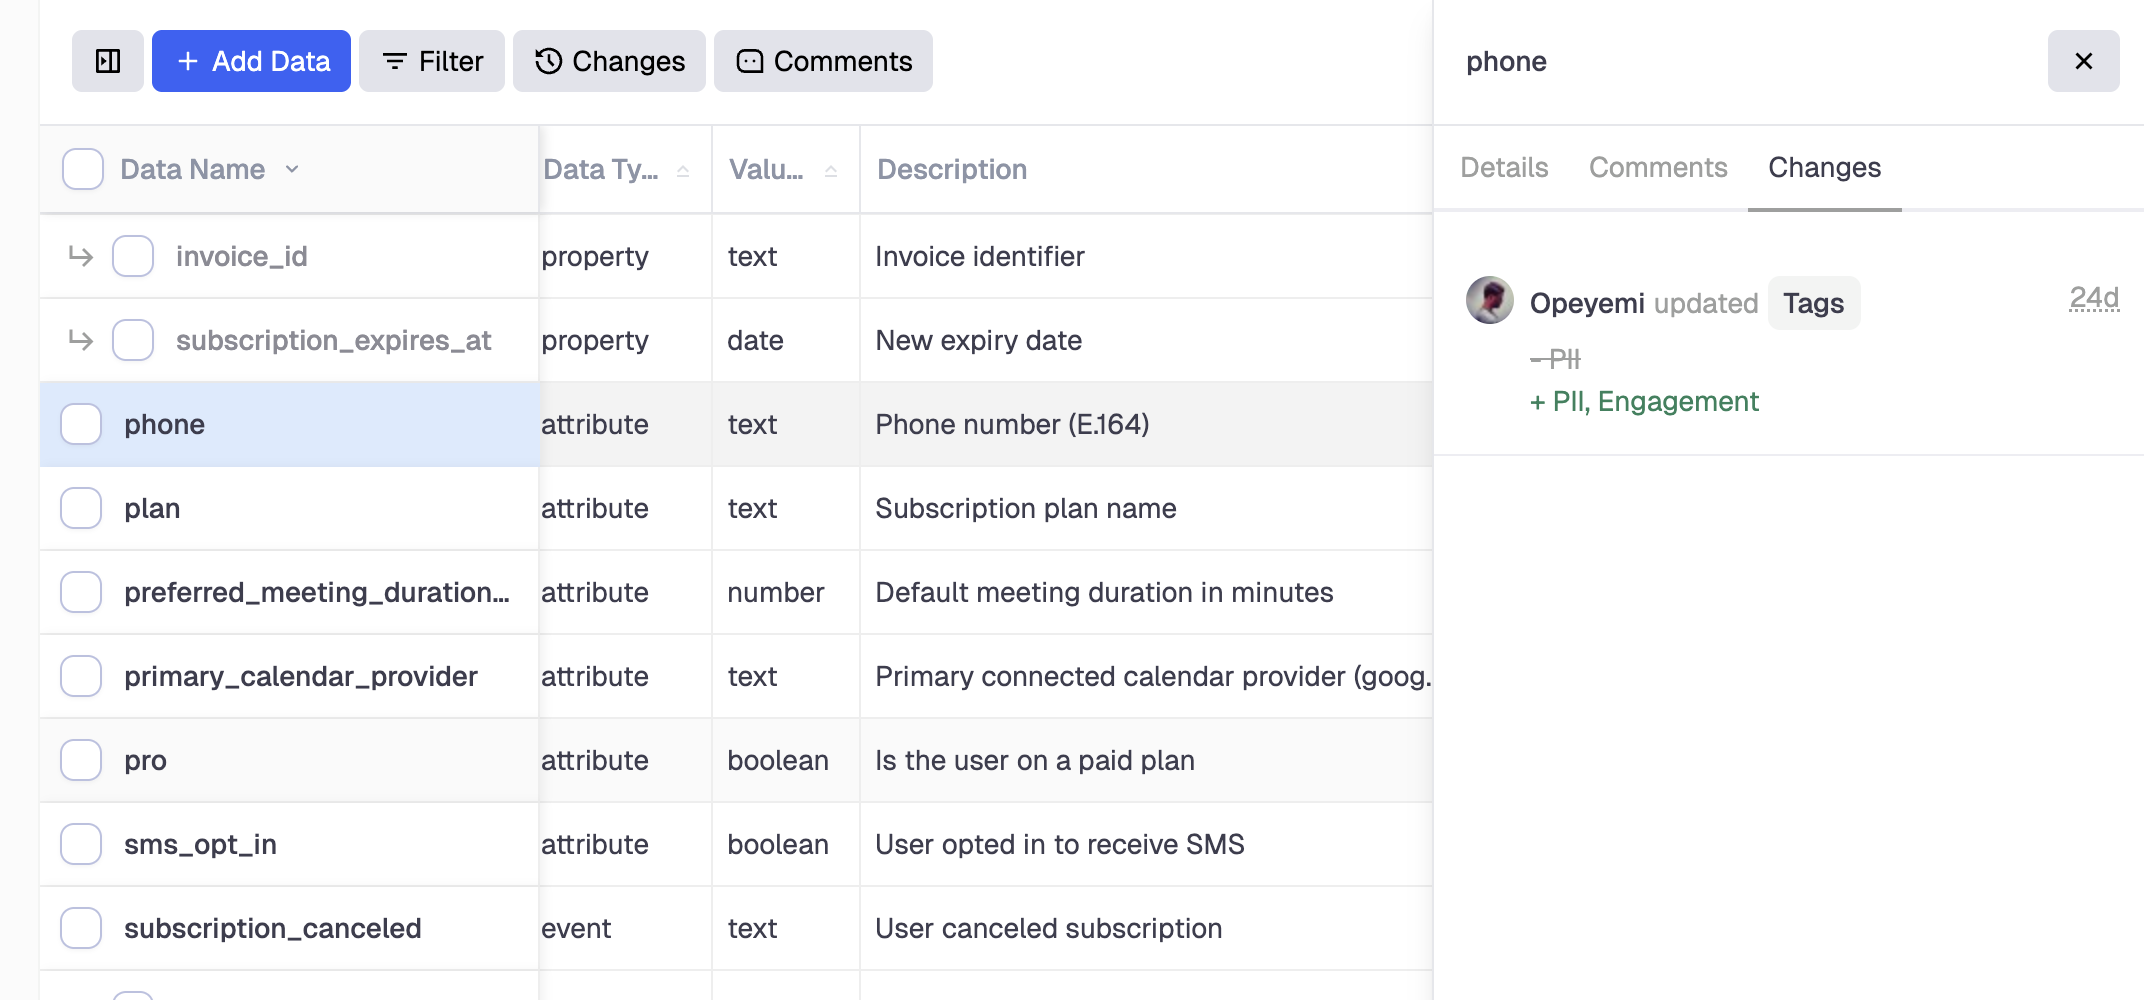Open the Changes history button in toolbar

pos(609,61)
